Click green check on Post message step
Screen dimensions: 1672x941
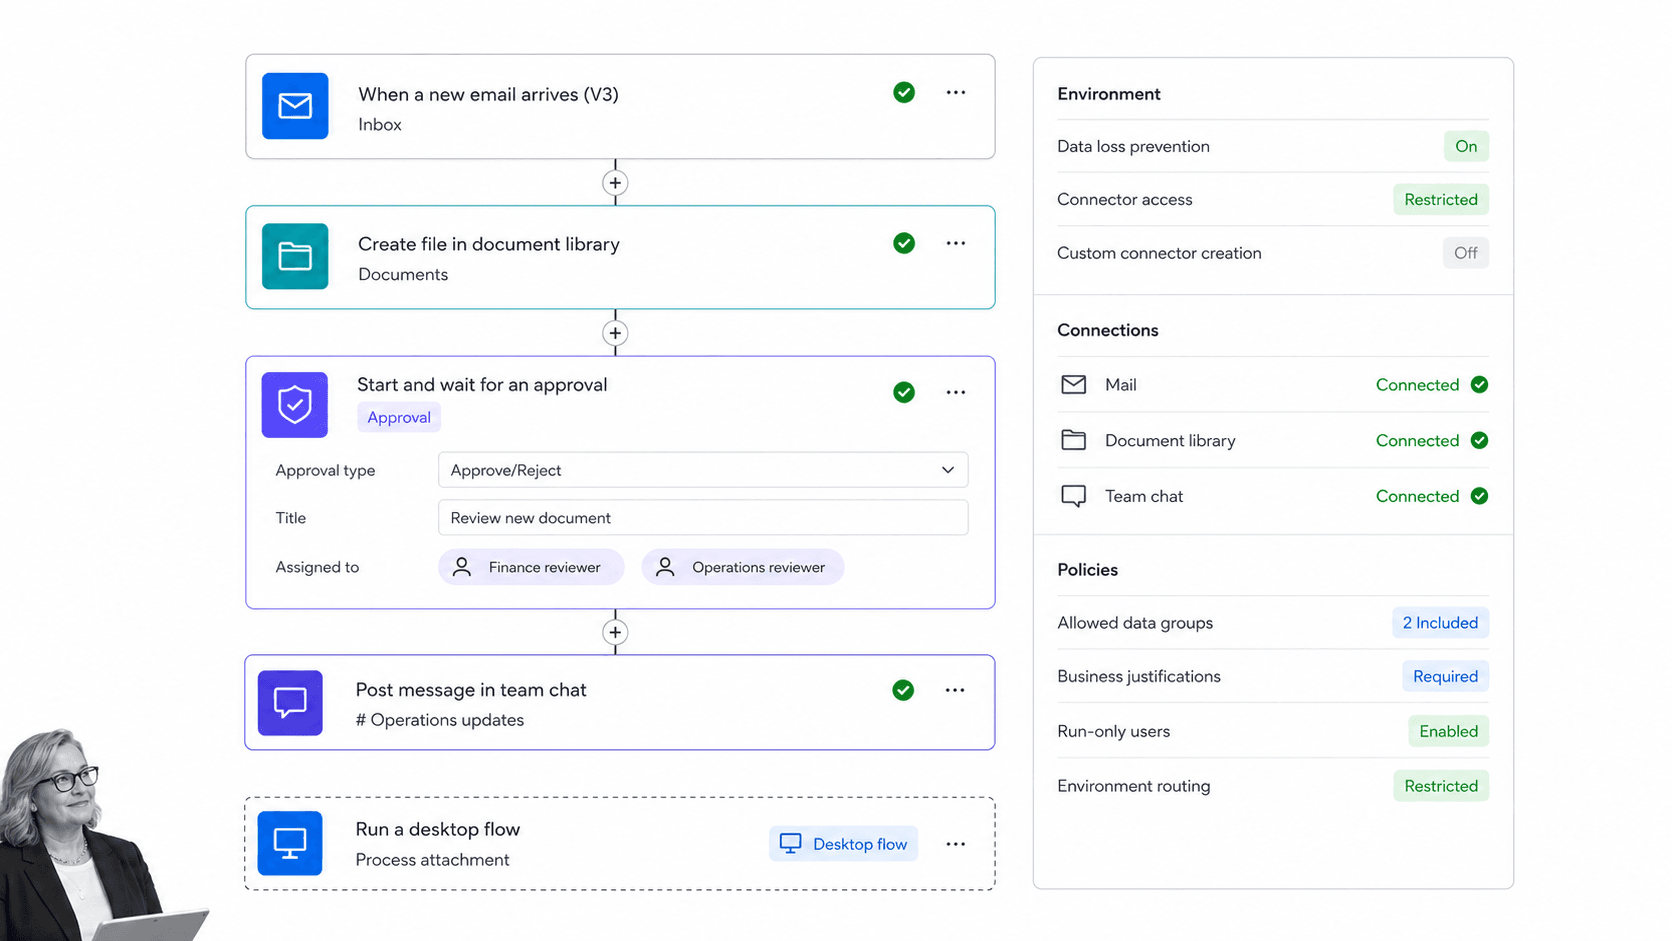[903, 690]
